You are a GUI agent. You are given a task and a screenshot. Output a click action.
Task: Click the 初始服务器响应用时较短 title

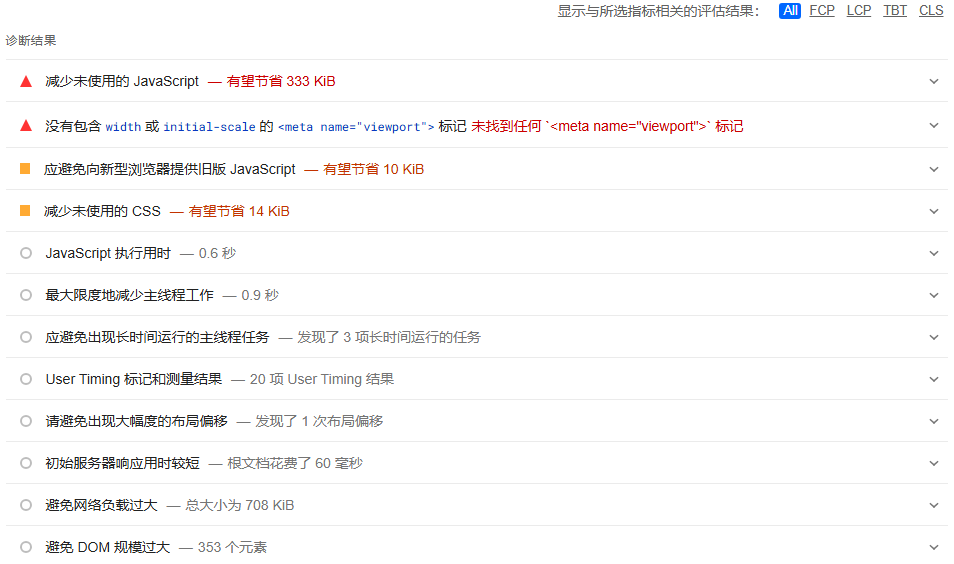pos(122,463)
